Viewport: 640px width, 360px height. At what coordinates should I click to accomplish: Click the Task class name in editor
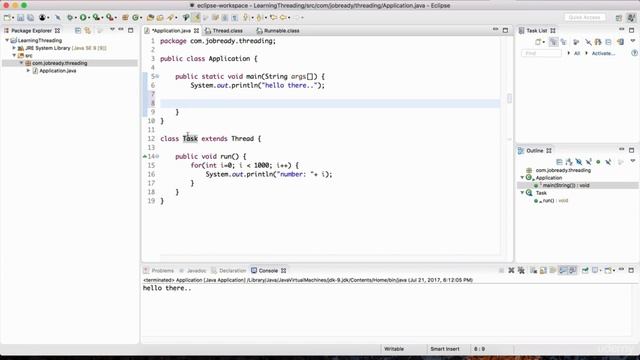(190, 139)
